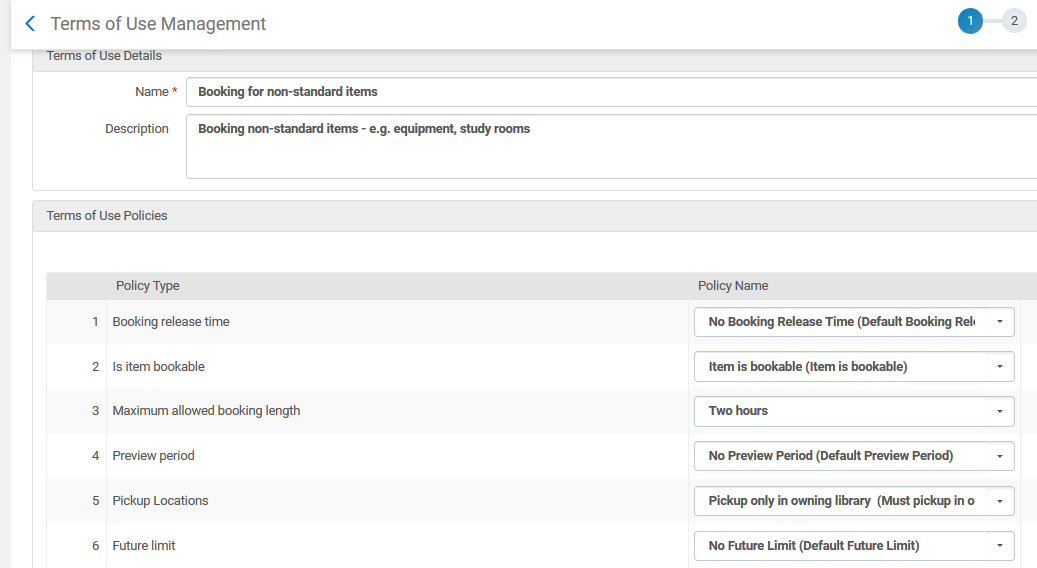Click the Policy Type column header
1037x568 pixels.
coord(148,286)
